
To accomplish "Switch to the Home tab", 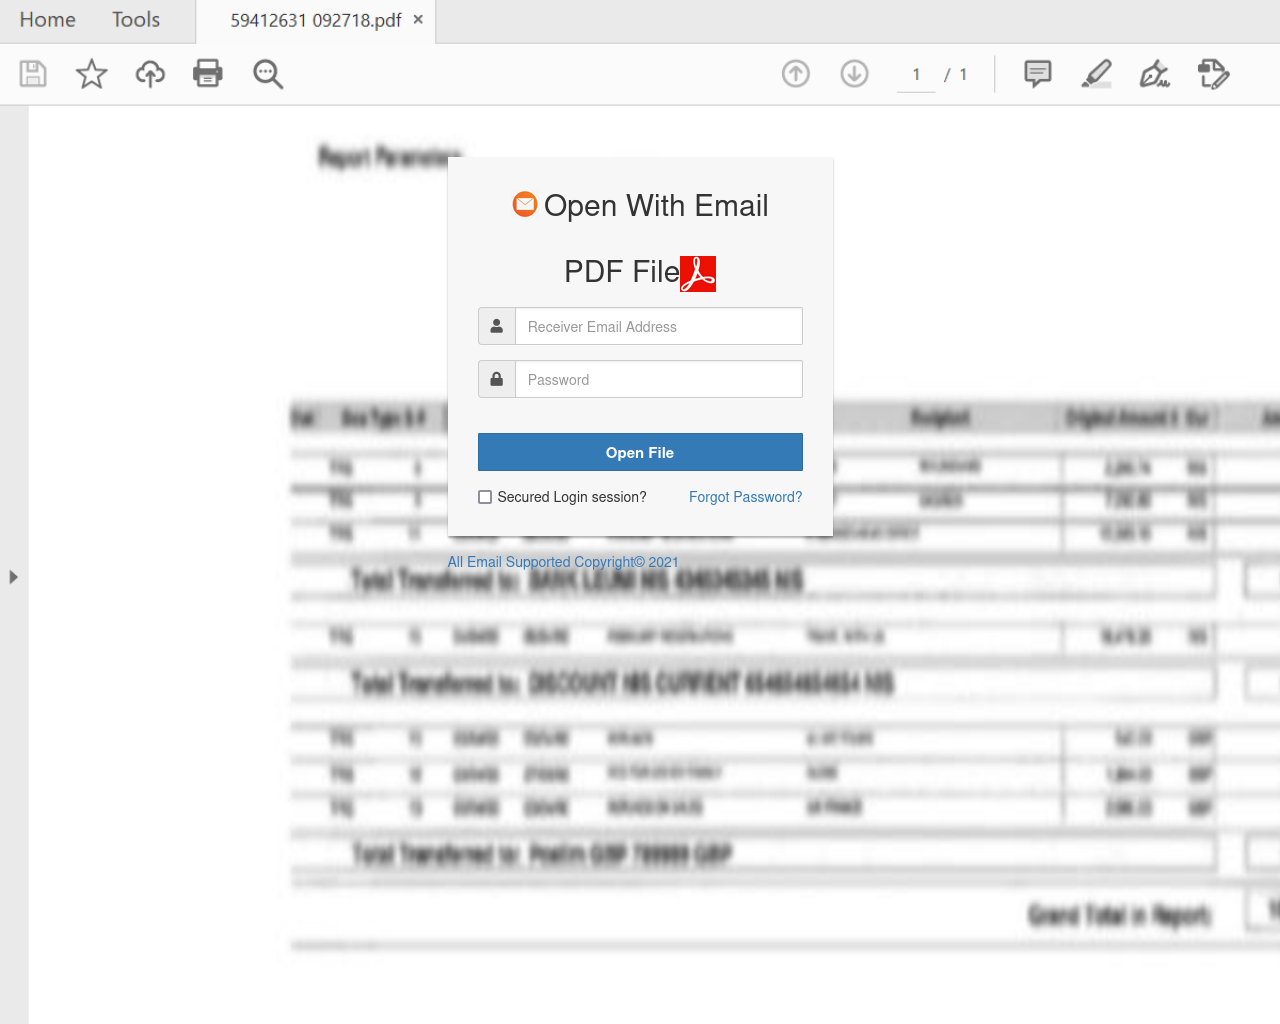I will (x=47, y=20).
